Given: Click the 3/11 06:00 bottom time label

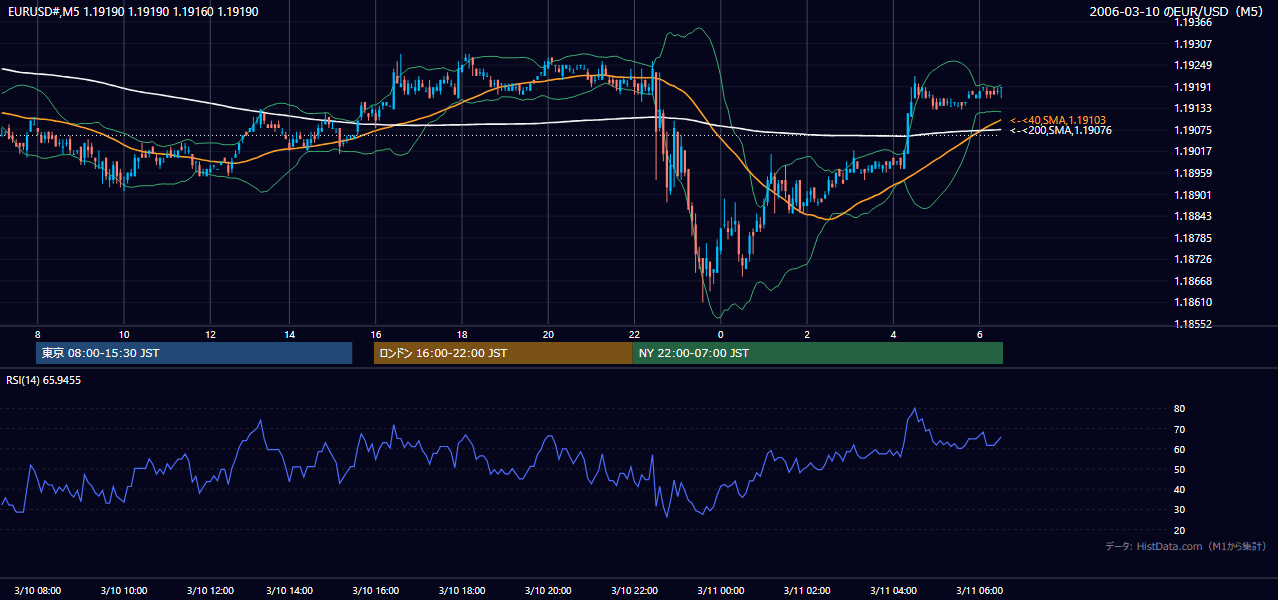Looking at the screenshot, I should 979,590.
